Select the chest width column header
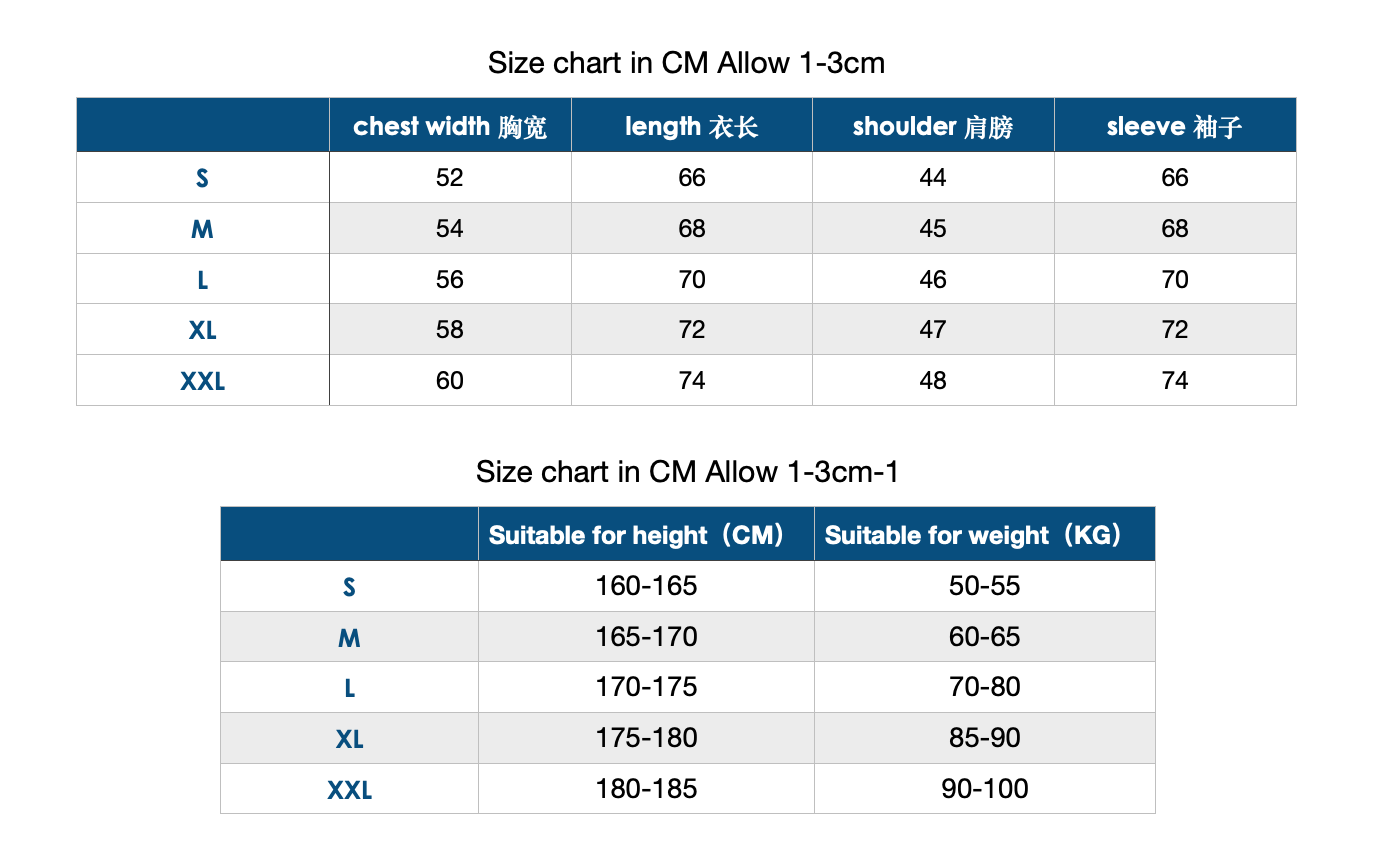The height and width of the screenshot is (866, 1376). tap(450, 126)
